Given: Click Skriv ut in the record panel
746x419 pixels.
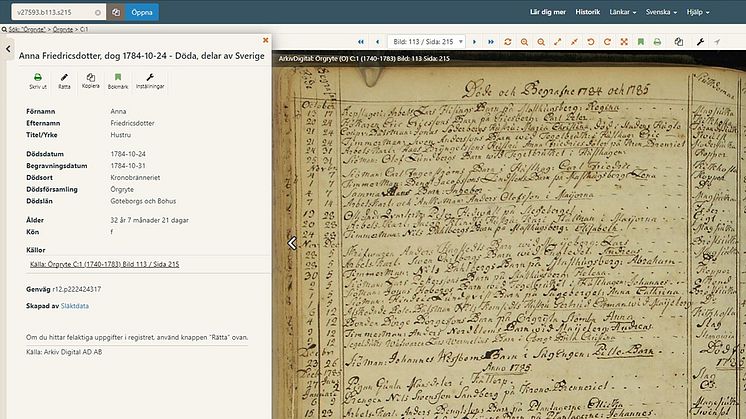Looking at the screenshot, I should tap(38, 81).
